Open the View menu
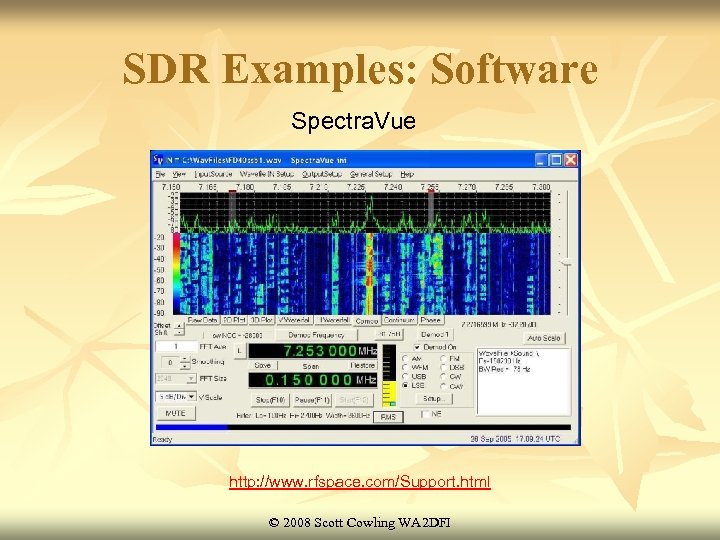The width and height of the screenshot is (720, 540). [x=179, y=174]
